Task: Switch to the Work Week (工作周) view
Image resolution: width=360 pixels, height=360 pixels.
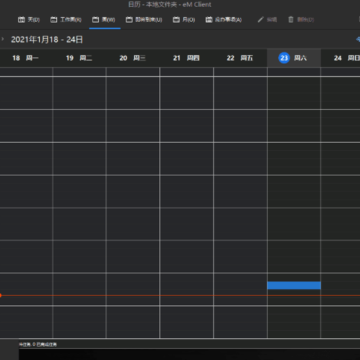Action: point(66,20)
